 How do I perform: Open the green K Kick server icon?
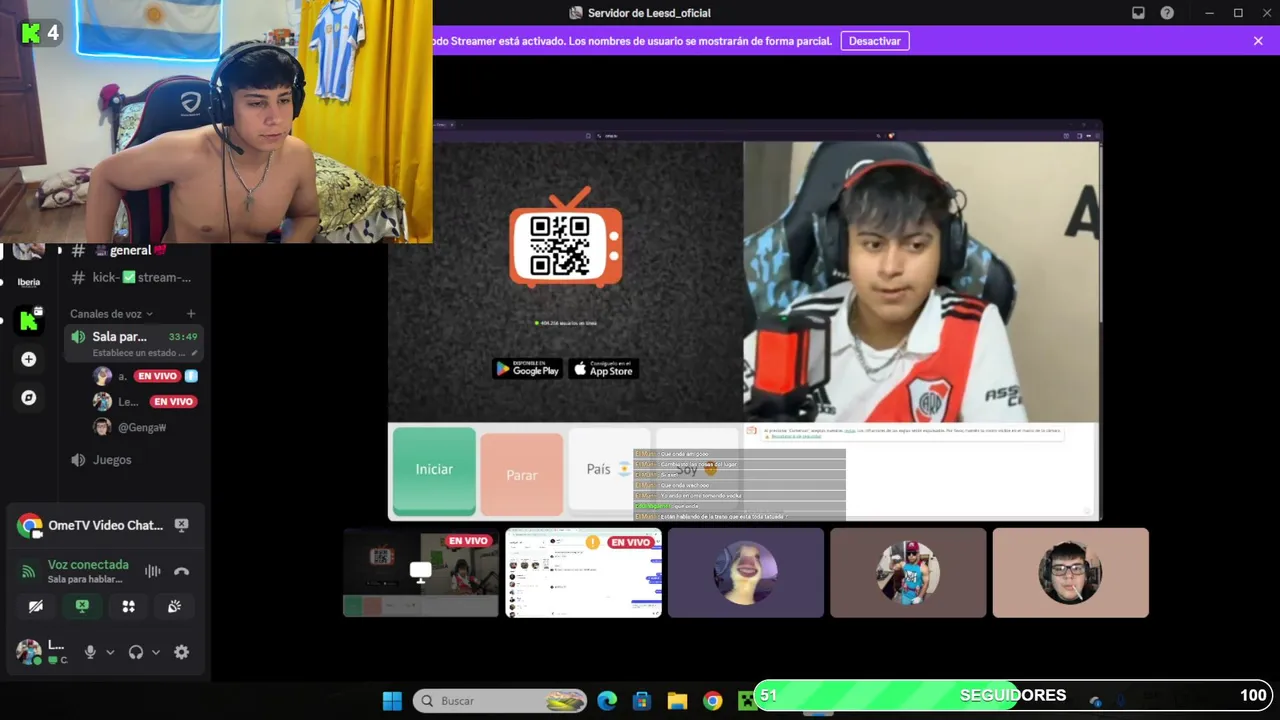click(29, 320)
